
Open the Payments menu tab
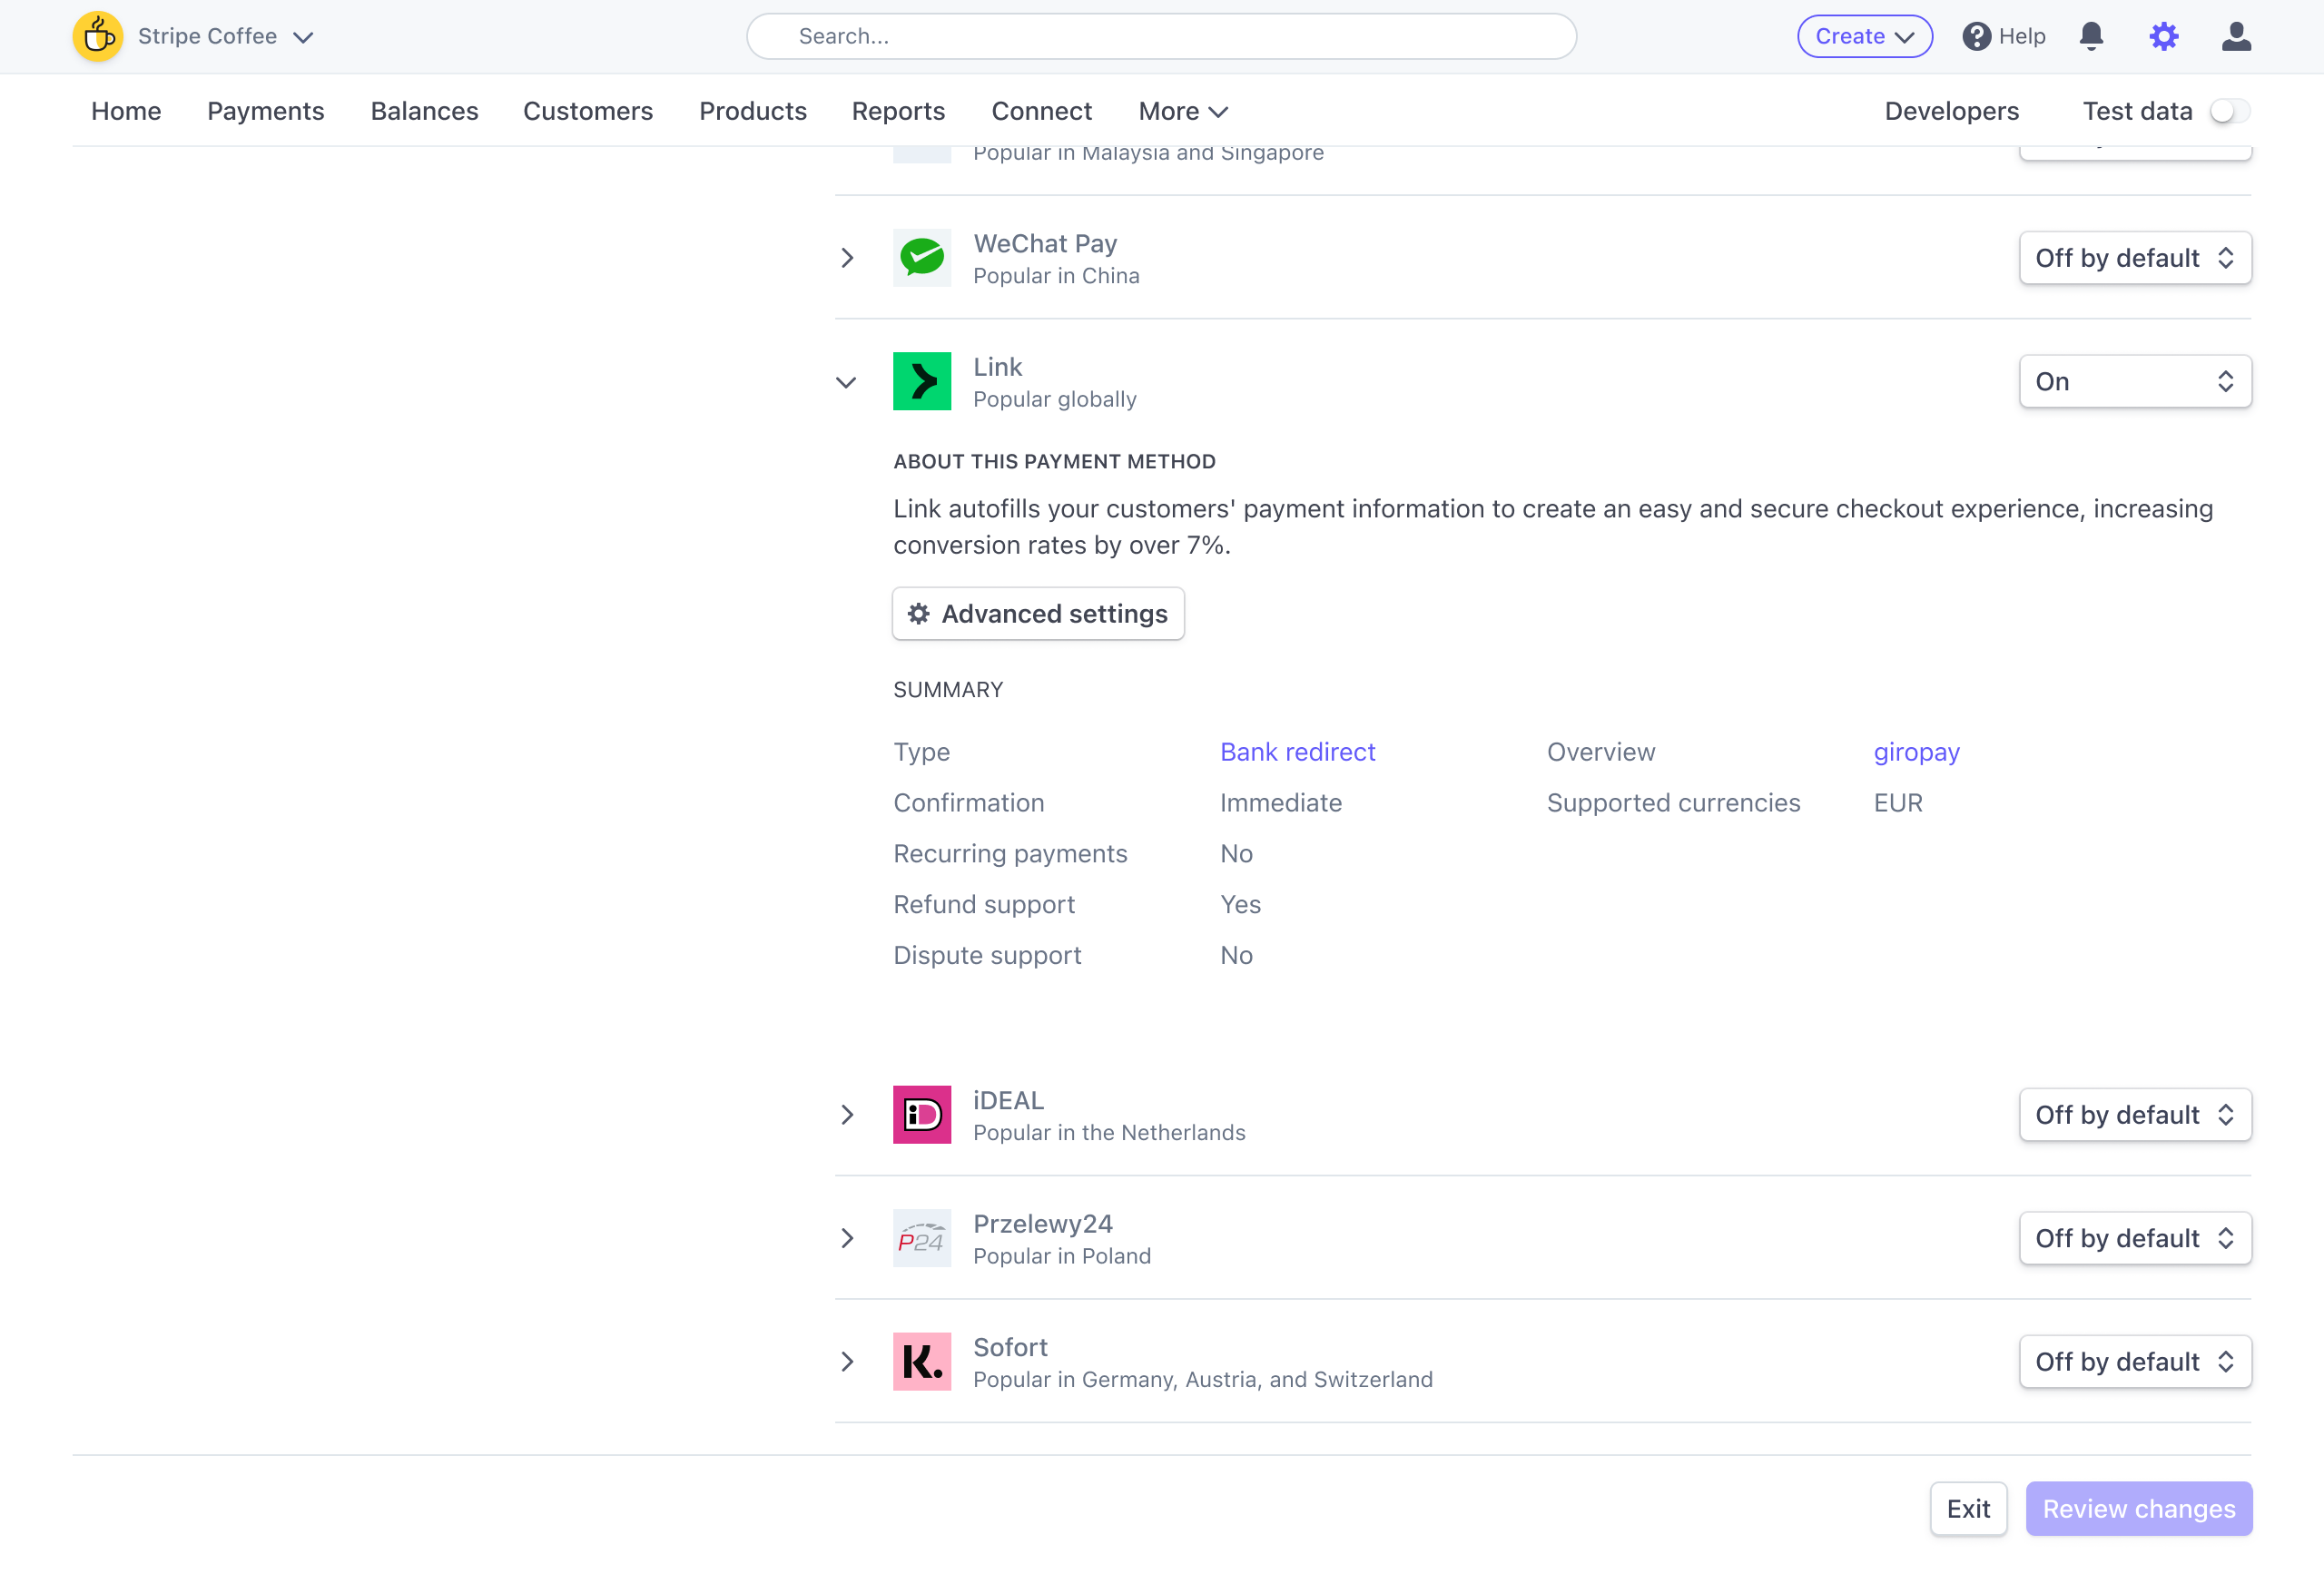pos(265,111)
